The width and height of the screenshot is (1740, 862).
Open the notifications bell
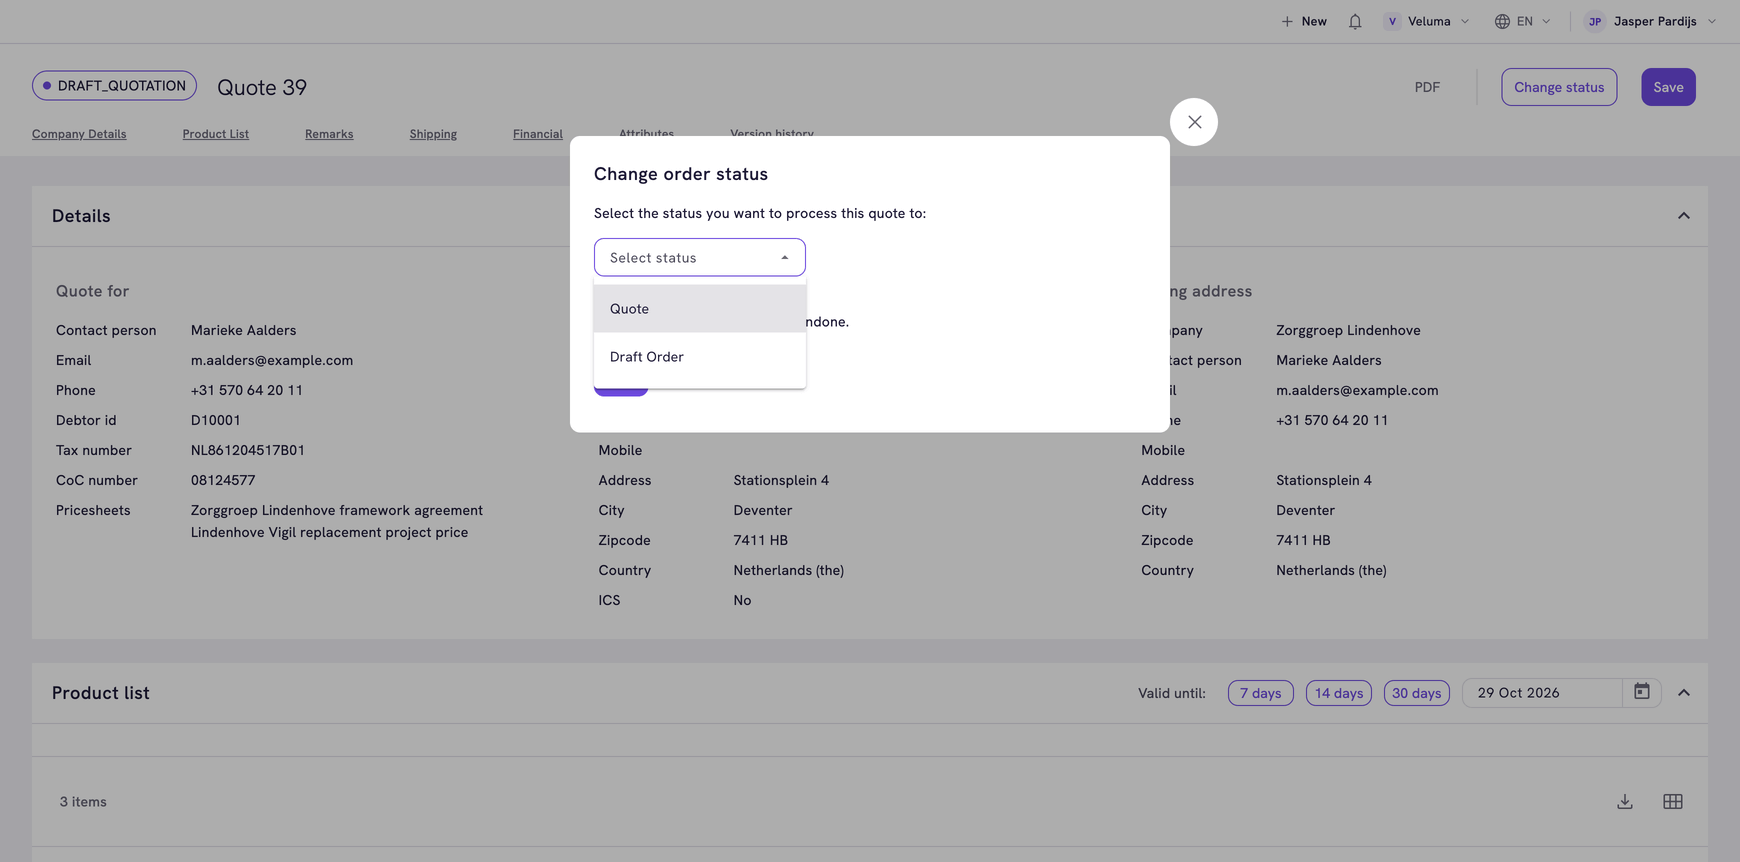[x=1355, y=21]
